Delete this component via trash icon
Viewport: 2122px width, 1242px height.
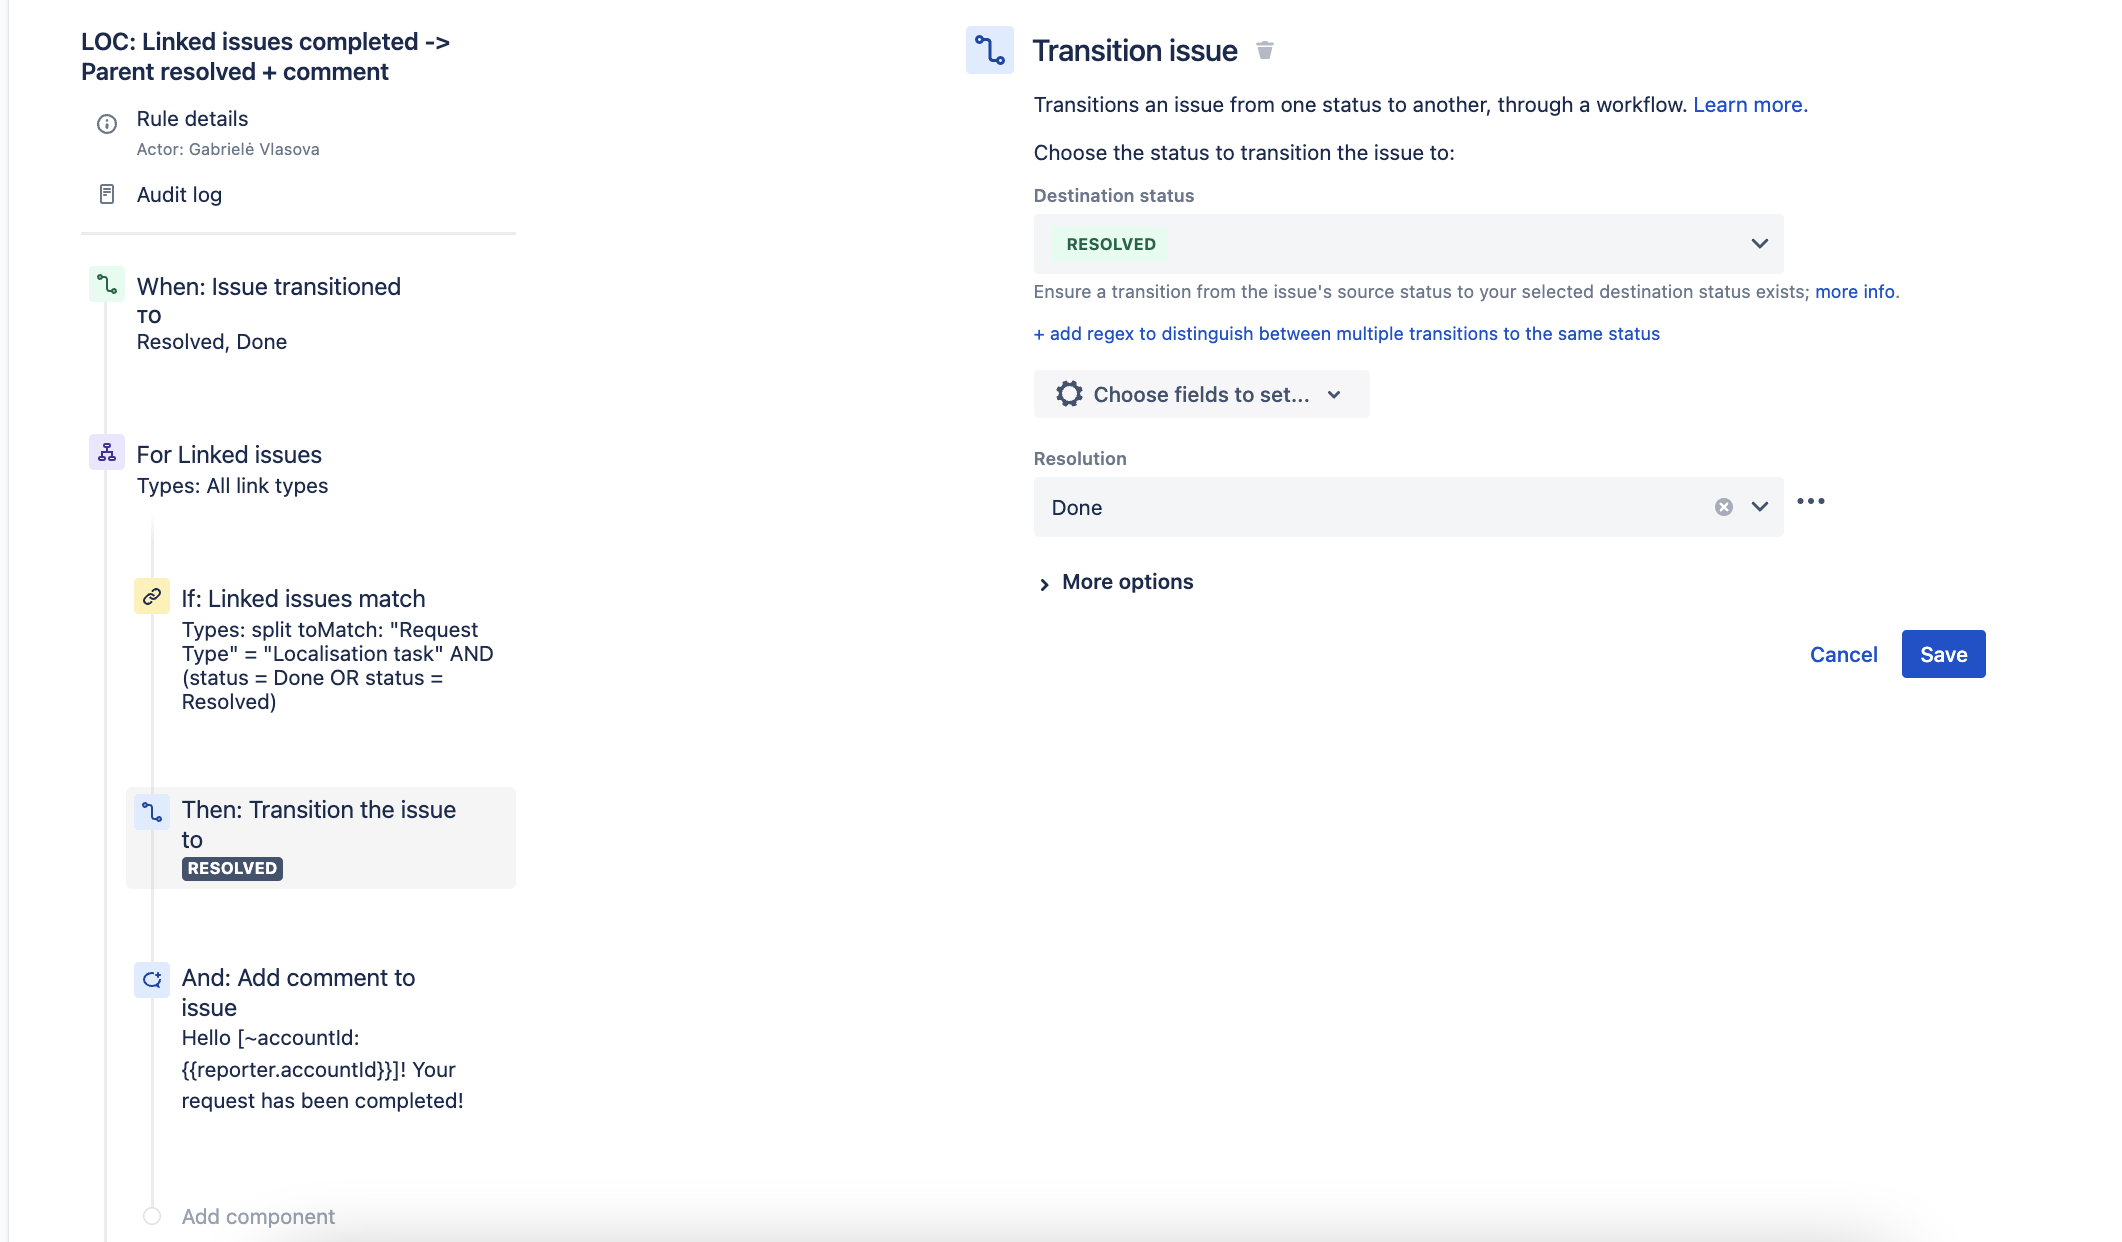click(x=1265, y=50)
